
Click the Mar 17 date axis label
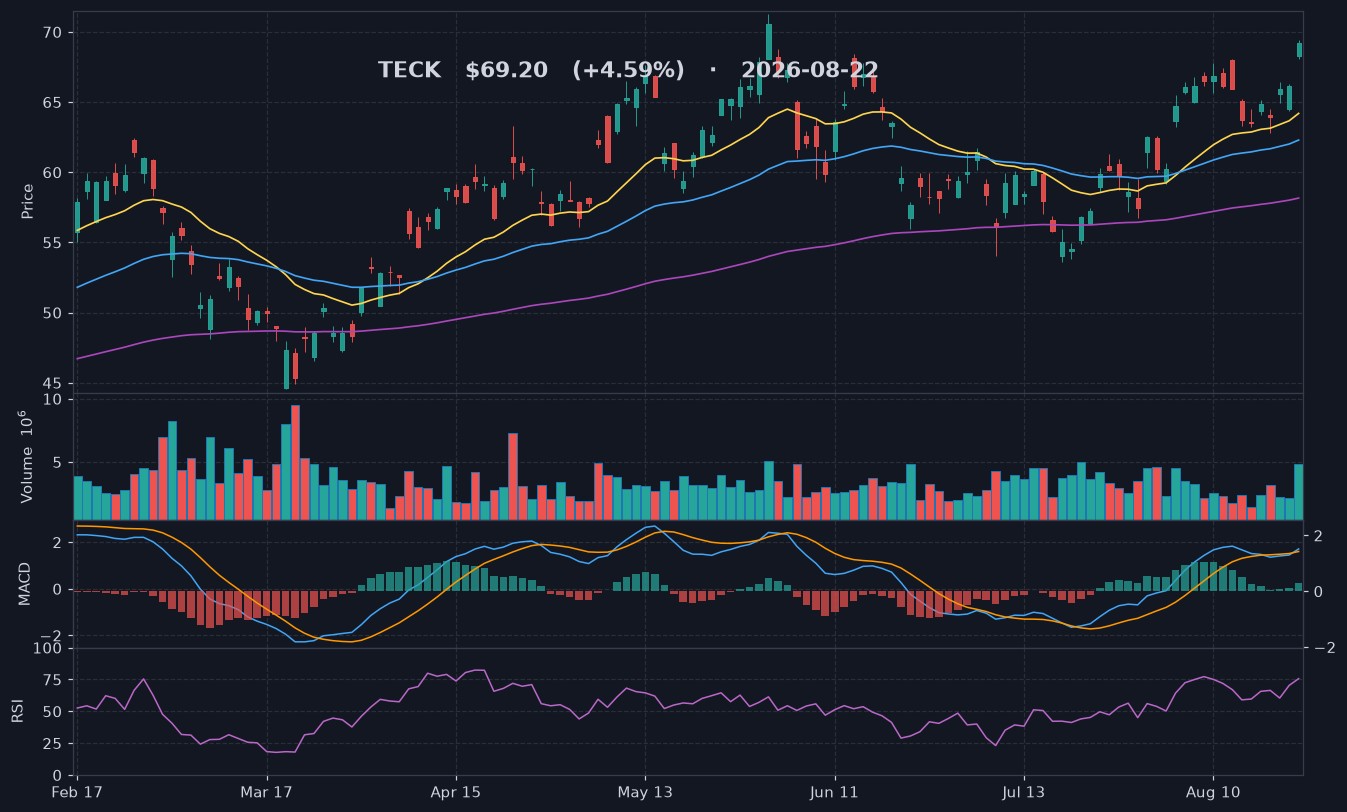coord(267,792)
